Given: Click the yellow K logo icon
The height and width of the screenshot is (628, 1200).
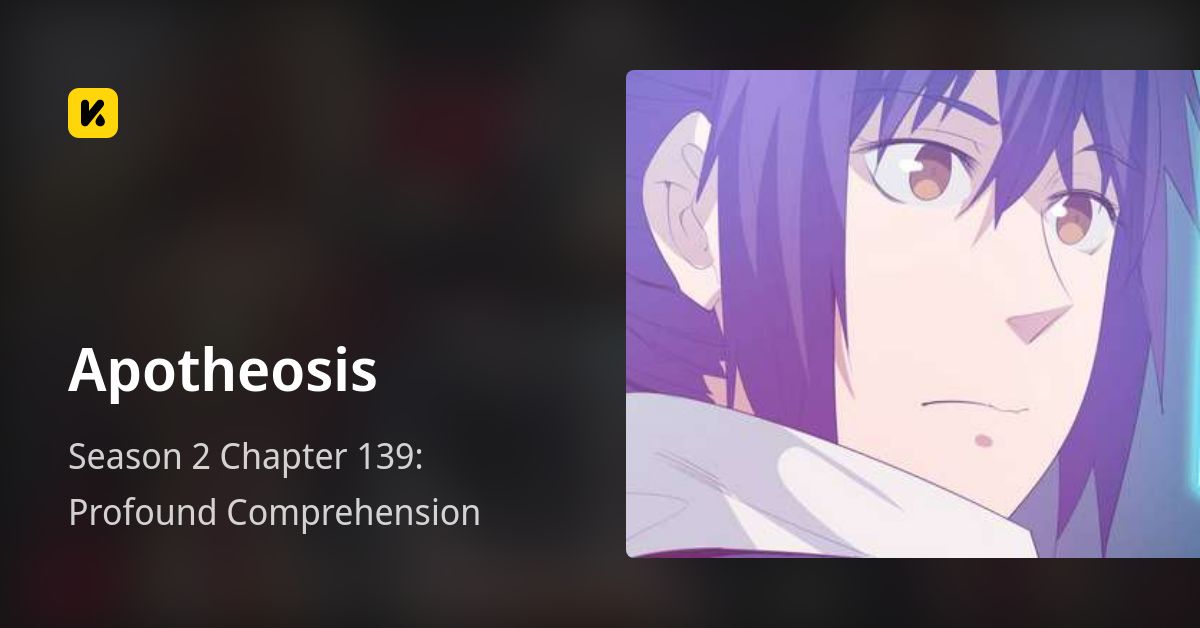Looking at the screenshot, I should coord(93,113).
